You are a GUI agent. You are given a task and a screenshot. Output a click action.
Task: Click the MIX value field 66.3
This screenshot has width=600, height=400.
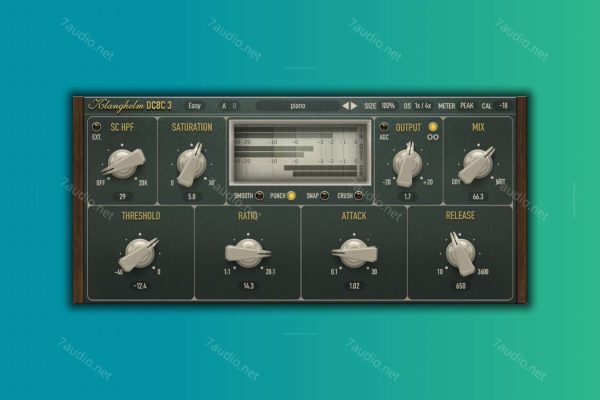tap(478, 197)
